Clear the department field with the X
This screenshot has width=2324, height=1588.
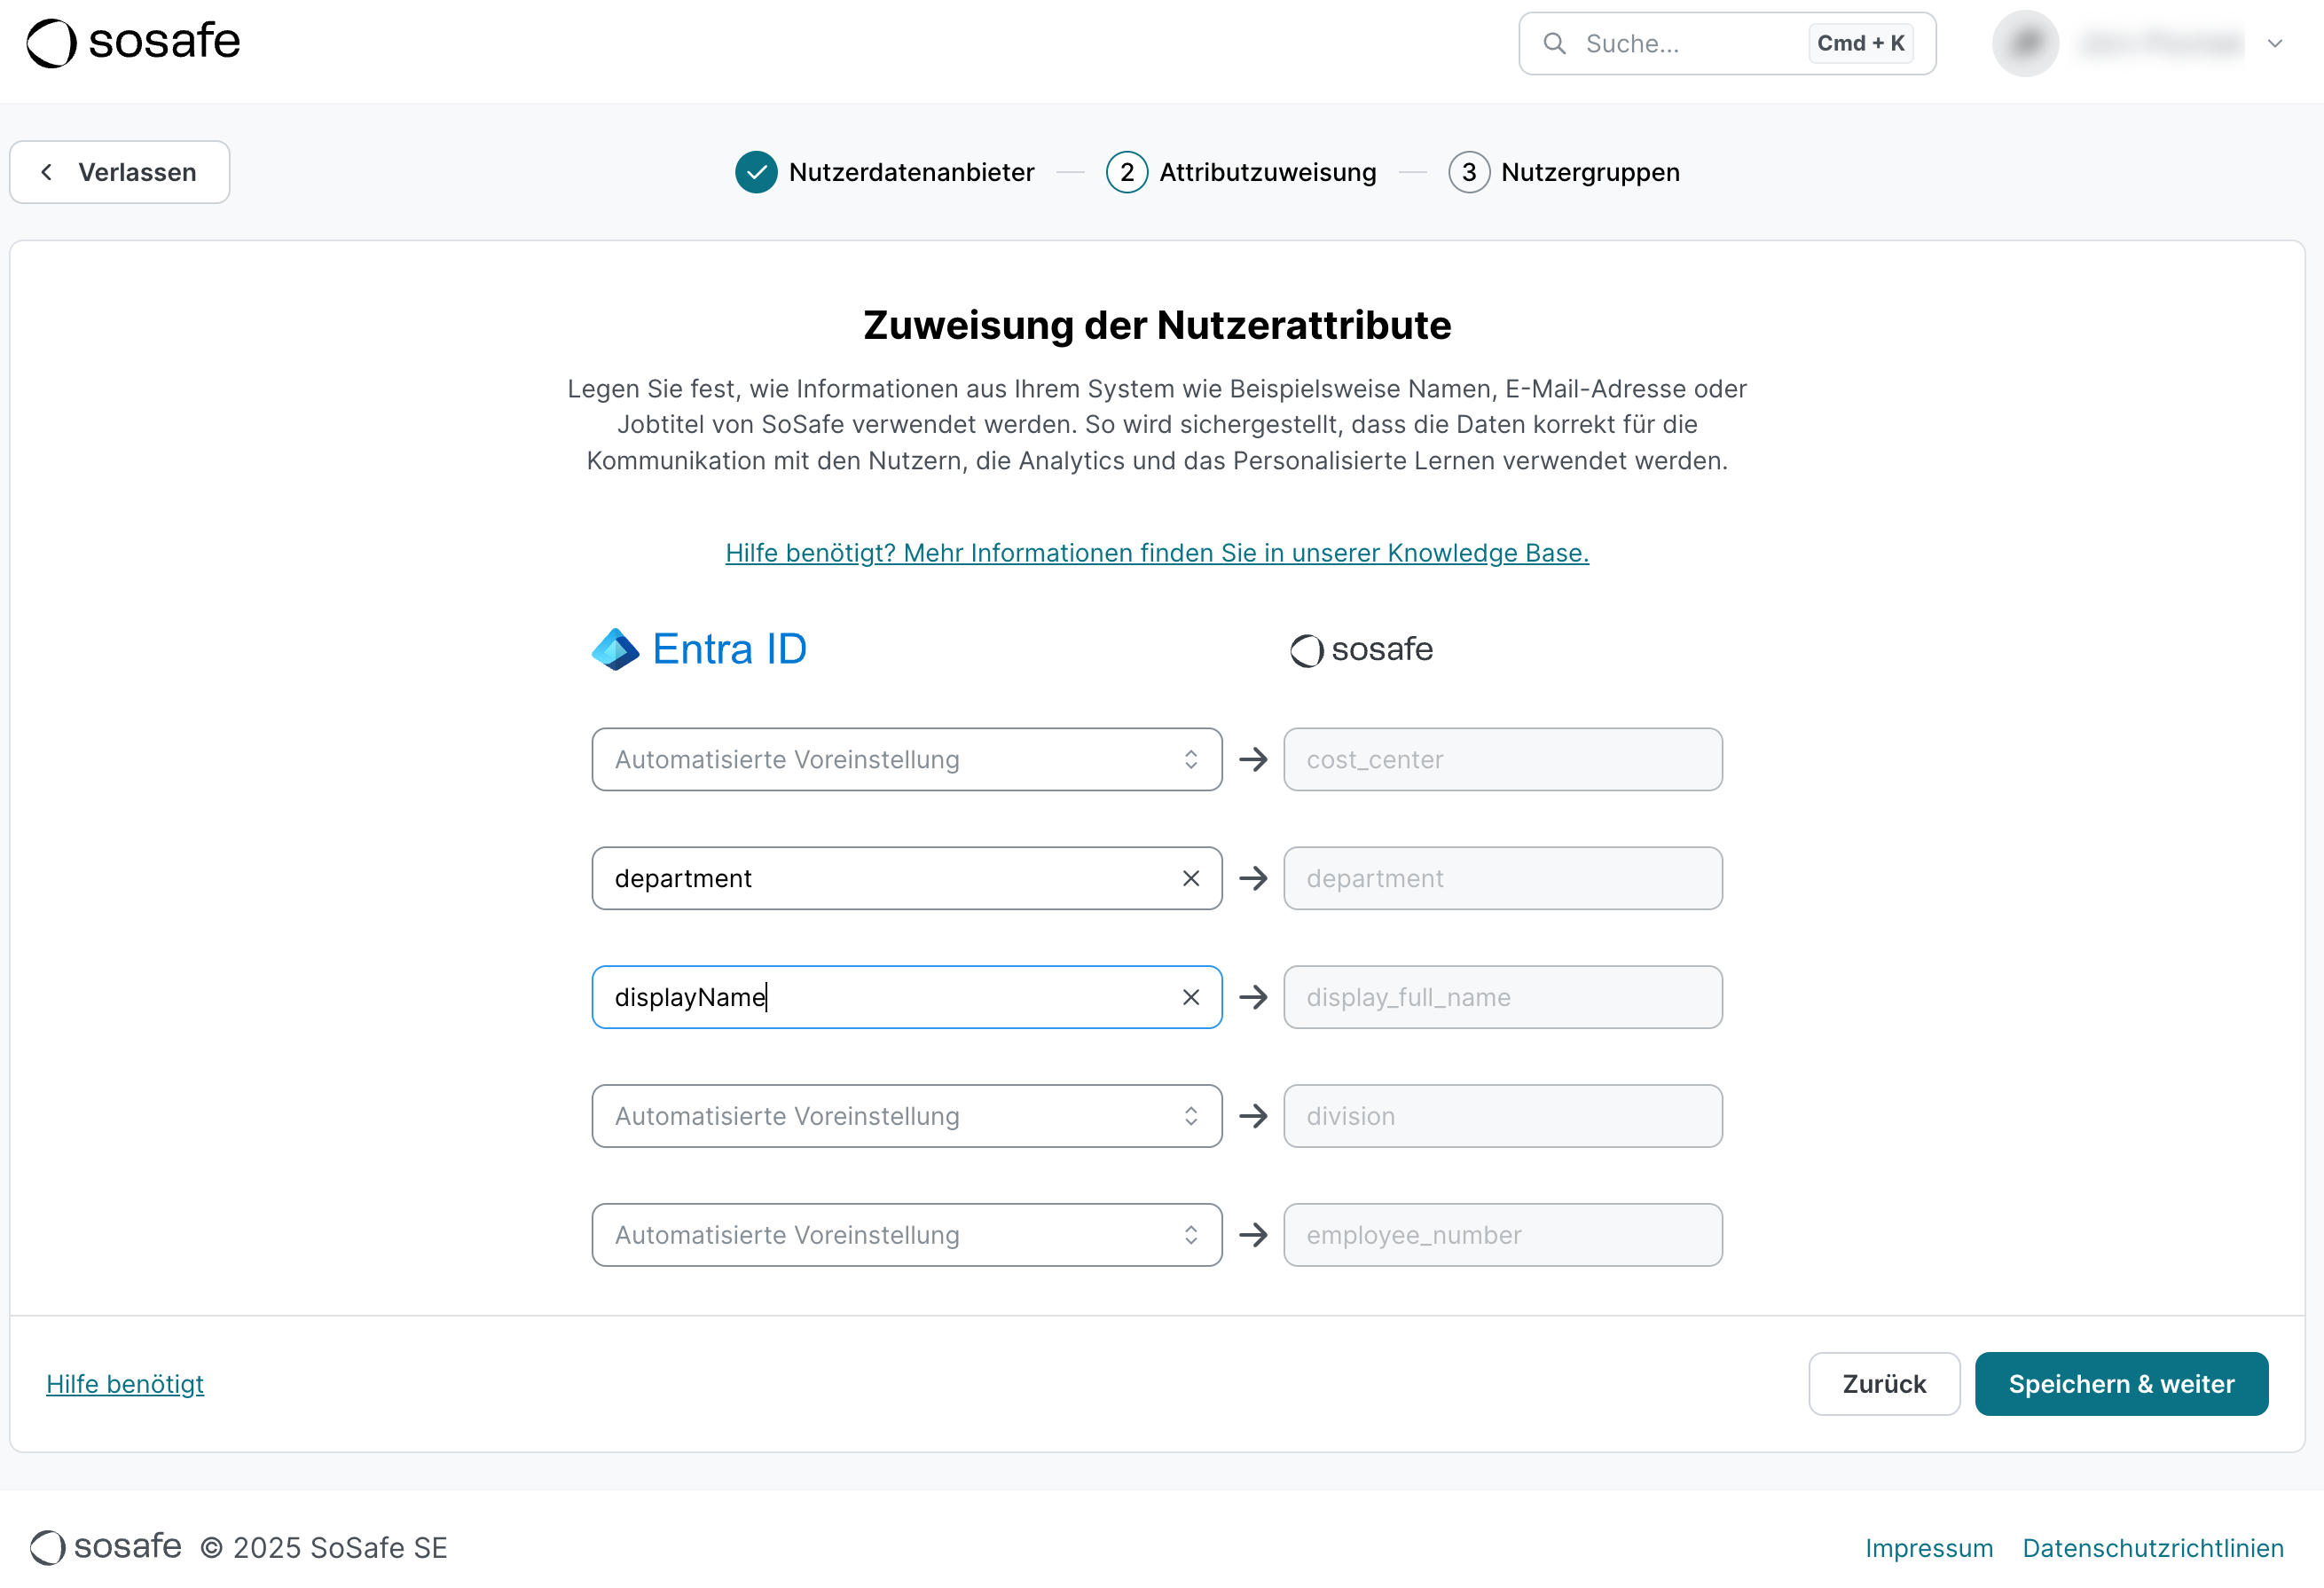coord(1190,878)
